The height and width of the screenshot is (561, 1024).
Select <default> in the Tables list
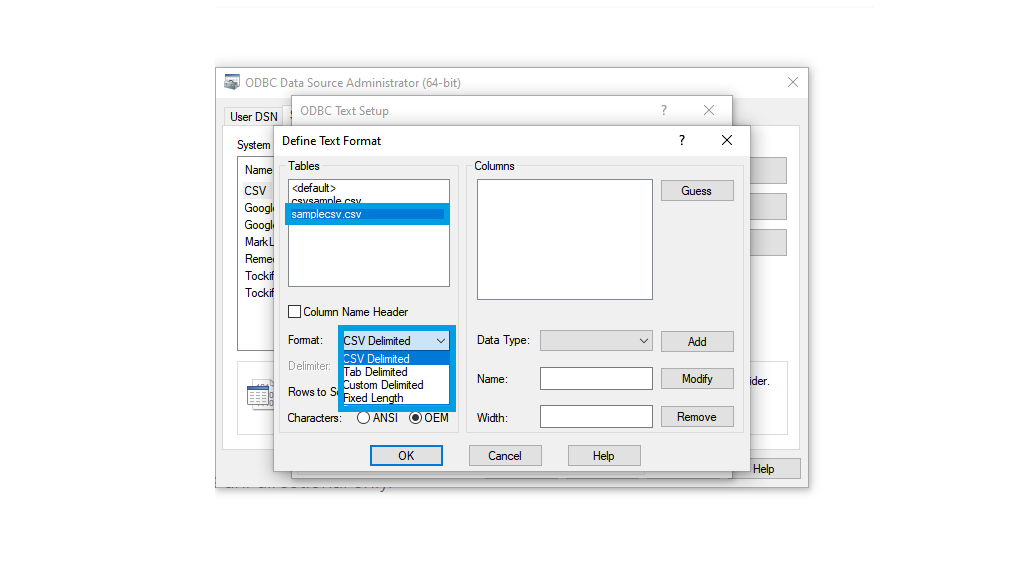[314, 188]
